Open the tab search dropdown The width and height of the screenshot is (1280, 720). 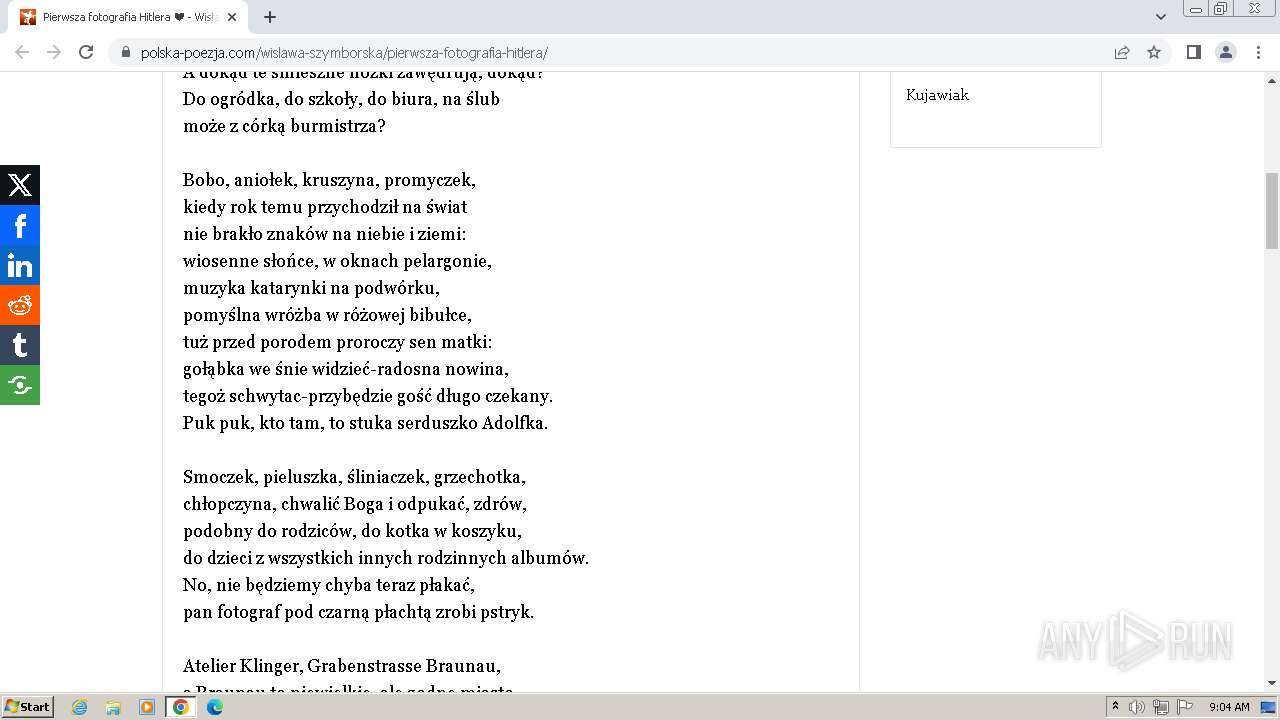tap(1161, 17)
